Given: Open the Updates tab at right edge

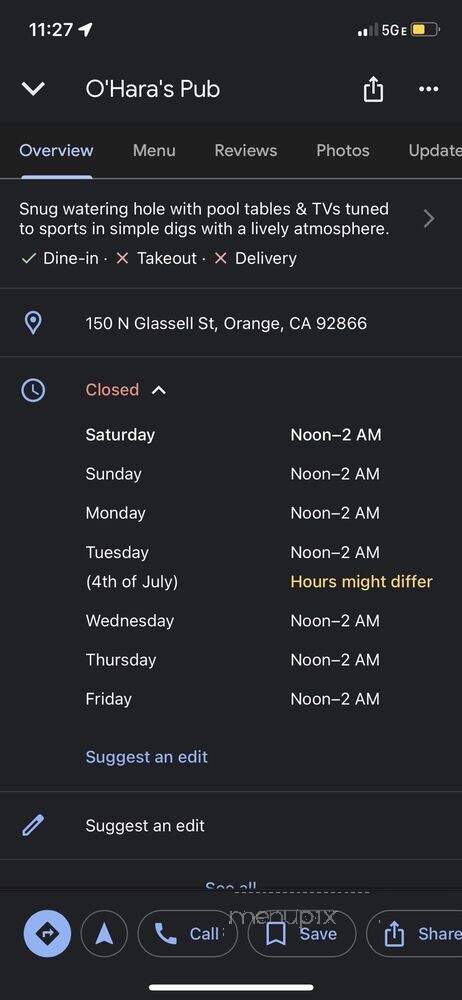Looking at the screenshot, I should click(435, 151).
